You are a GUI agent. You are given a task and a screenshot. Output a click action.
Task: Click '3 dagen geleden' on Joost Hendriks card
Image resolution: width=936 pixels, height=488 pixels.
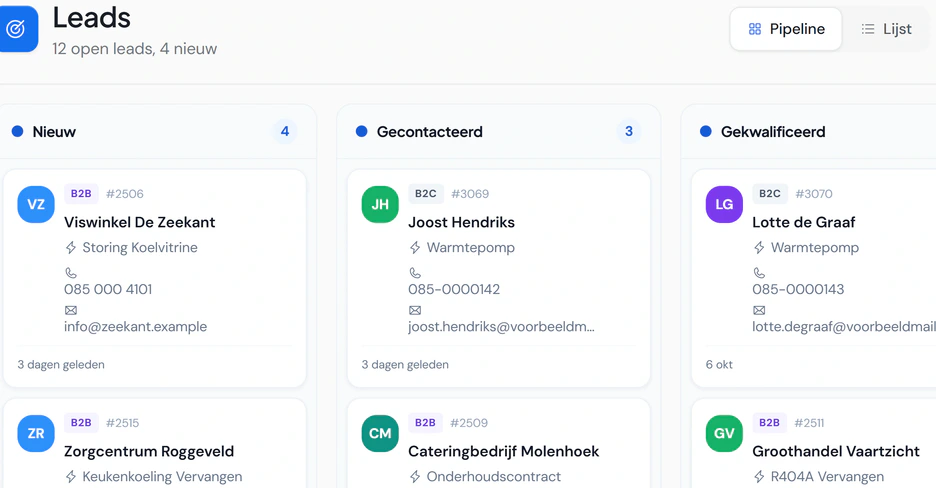[405, 365]
